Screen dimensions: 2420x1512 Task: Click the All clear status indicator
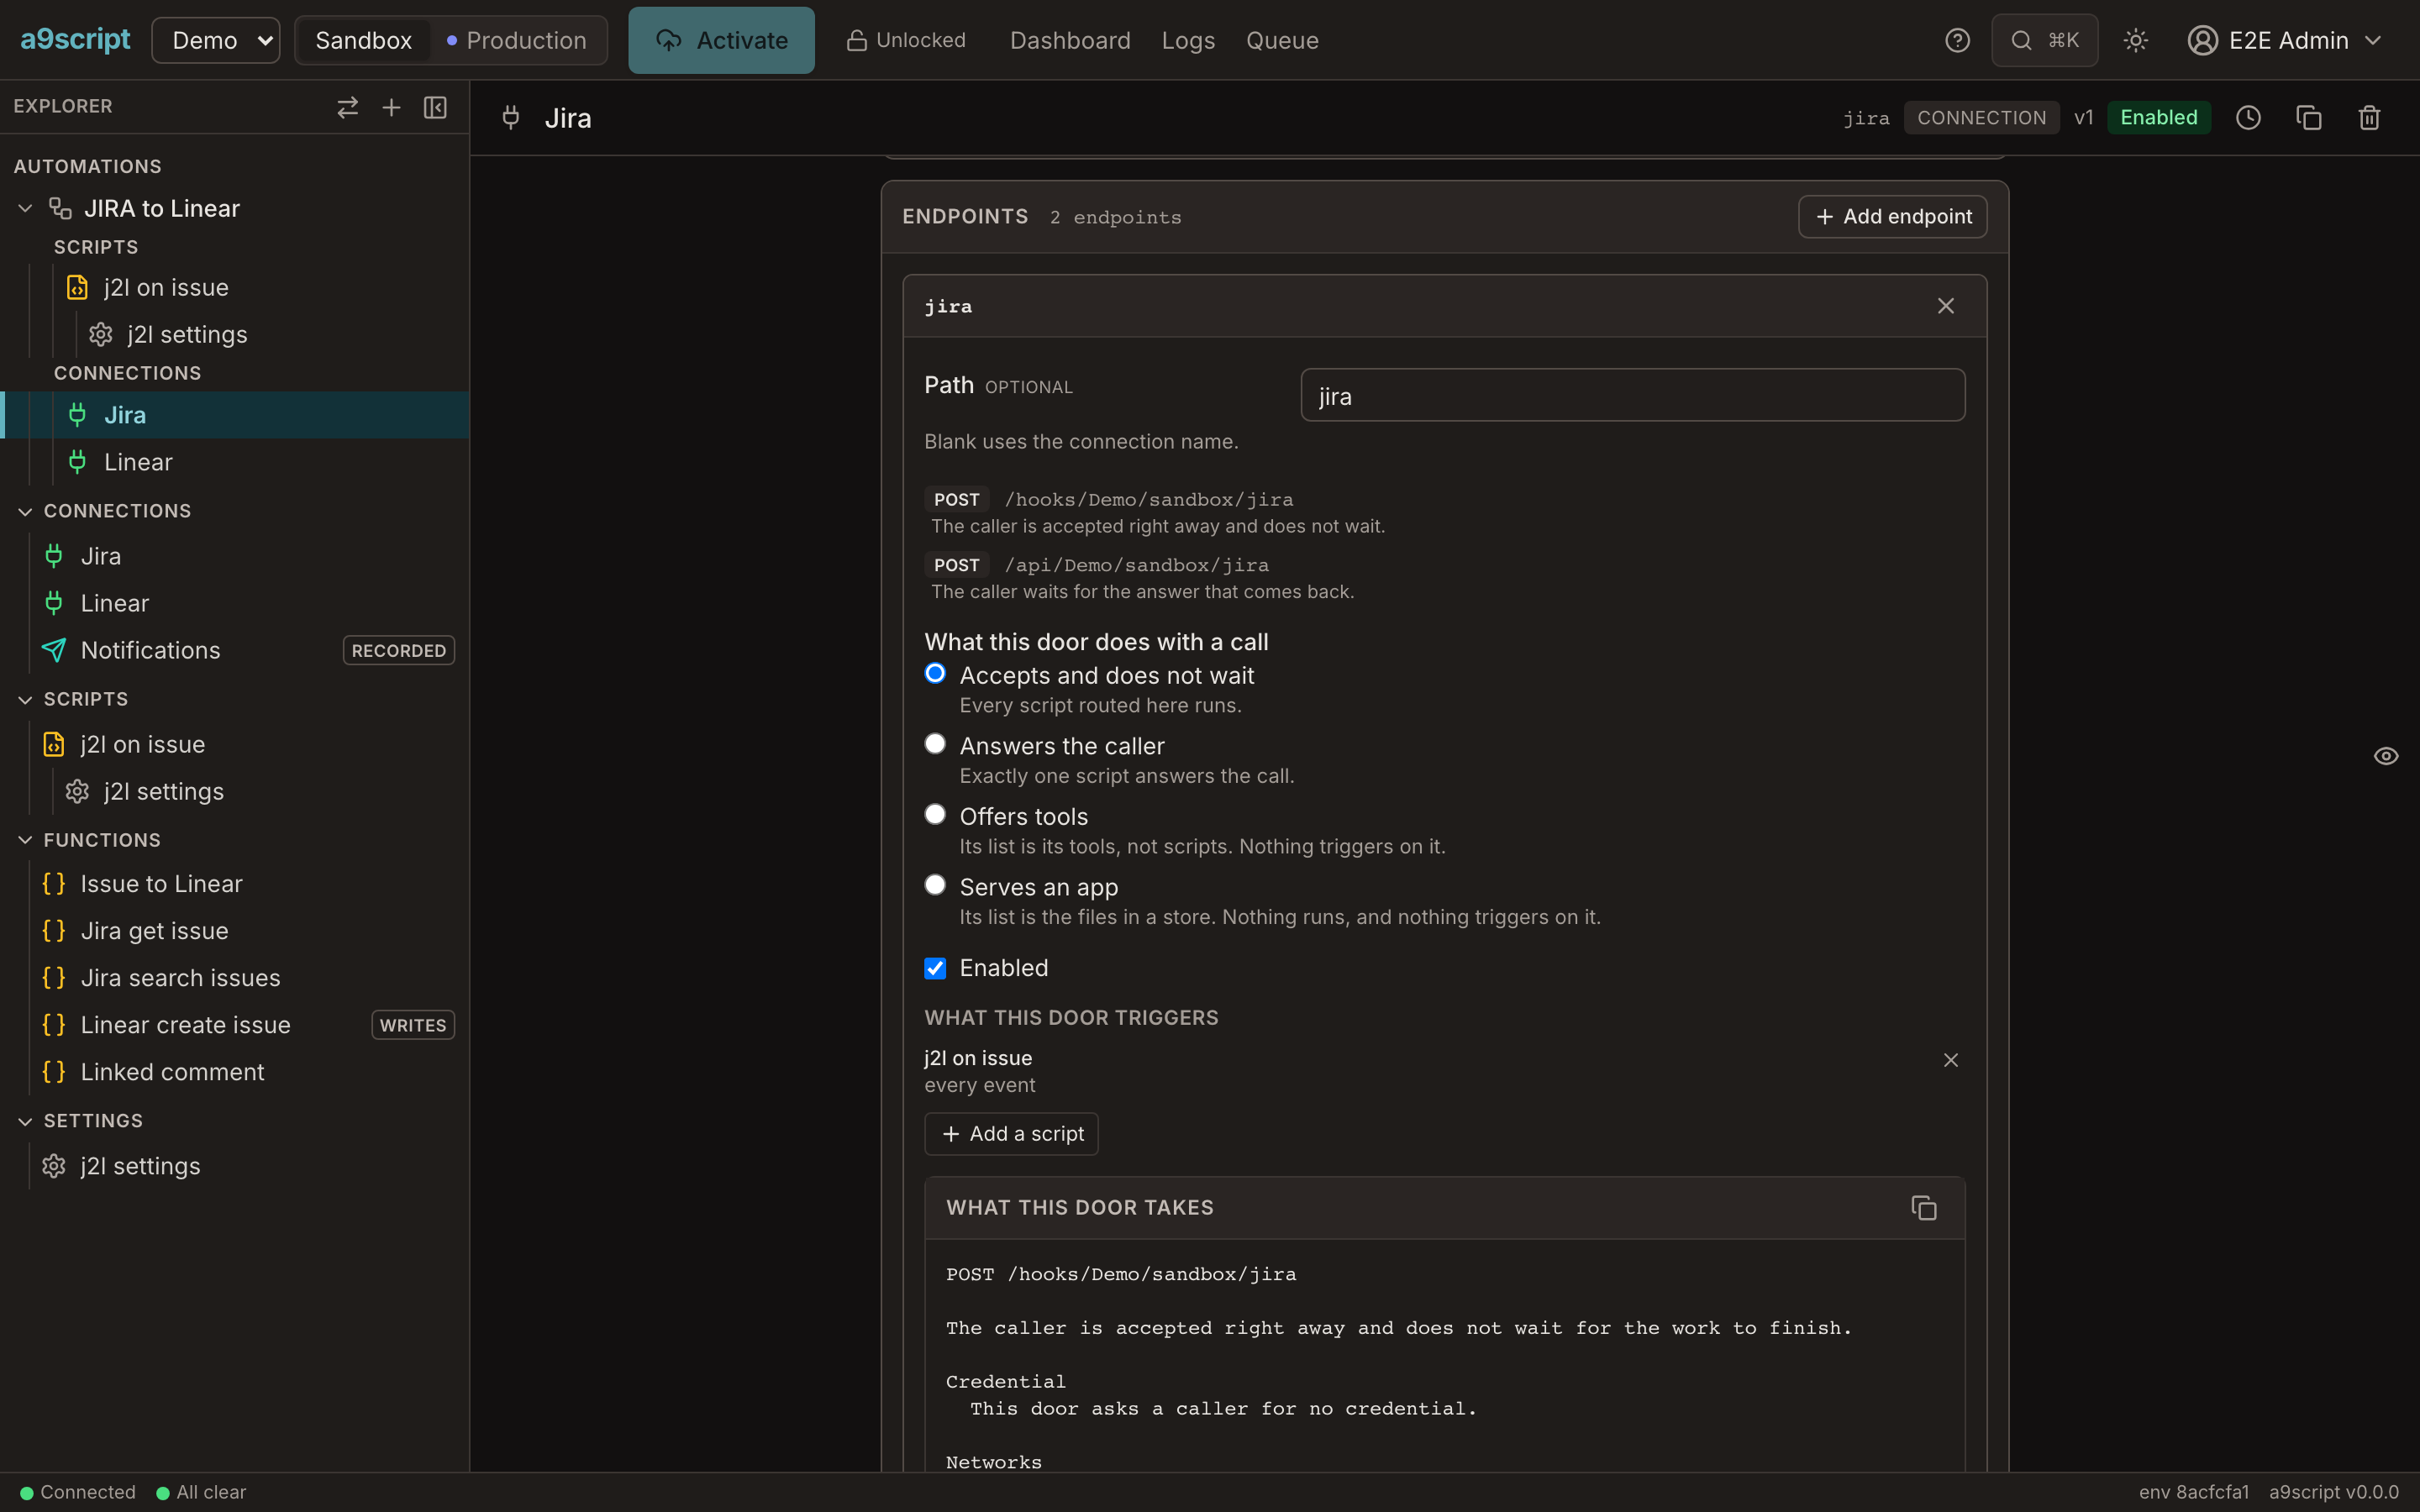pos(201,1492)
